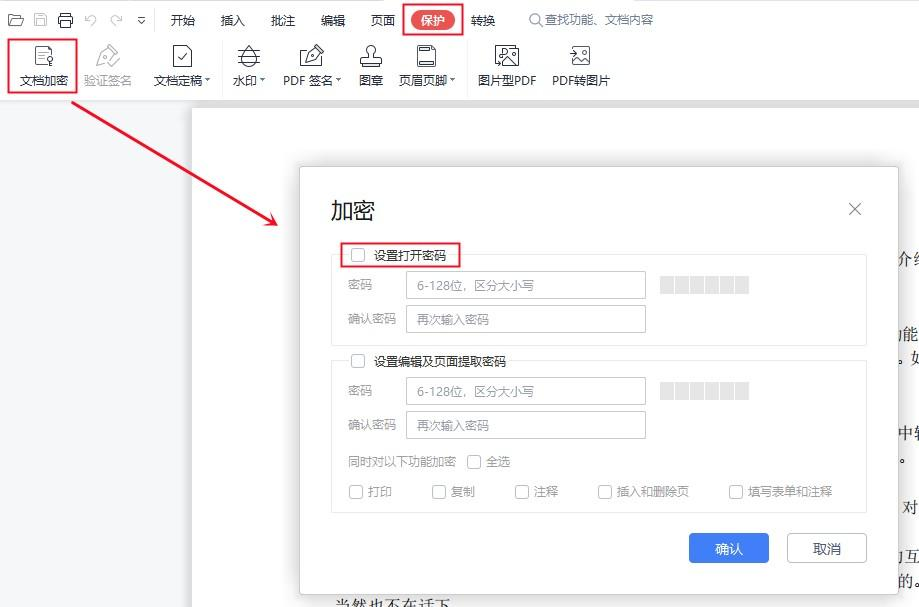919x607 pixels.
Task: Tick the 全选 select-all checkbox
Action: [x=474, y=462]
